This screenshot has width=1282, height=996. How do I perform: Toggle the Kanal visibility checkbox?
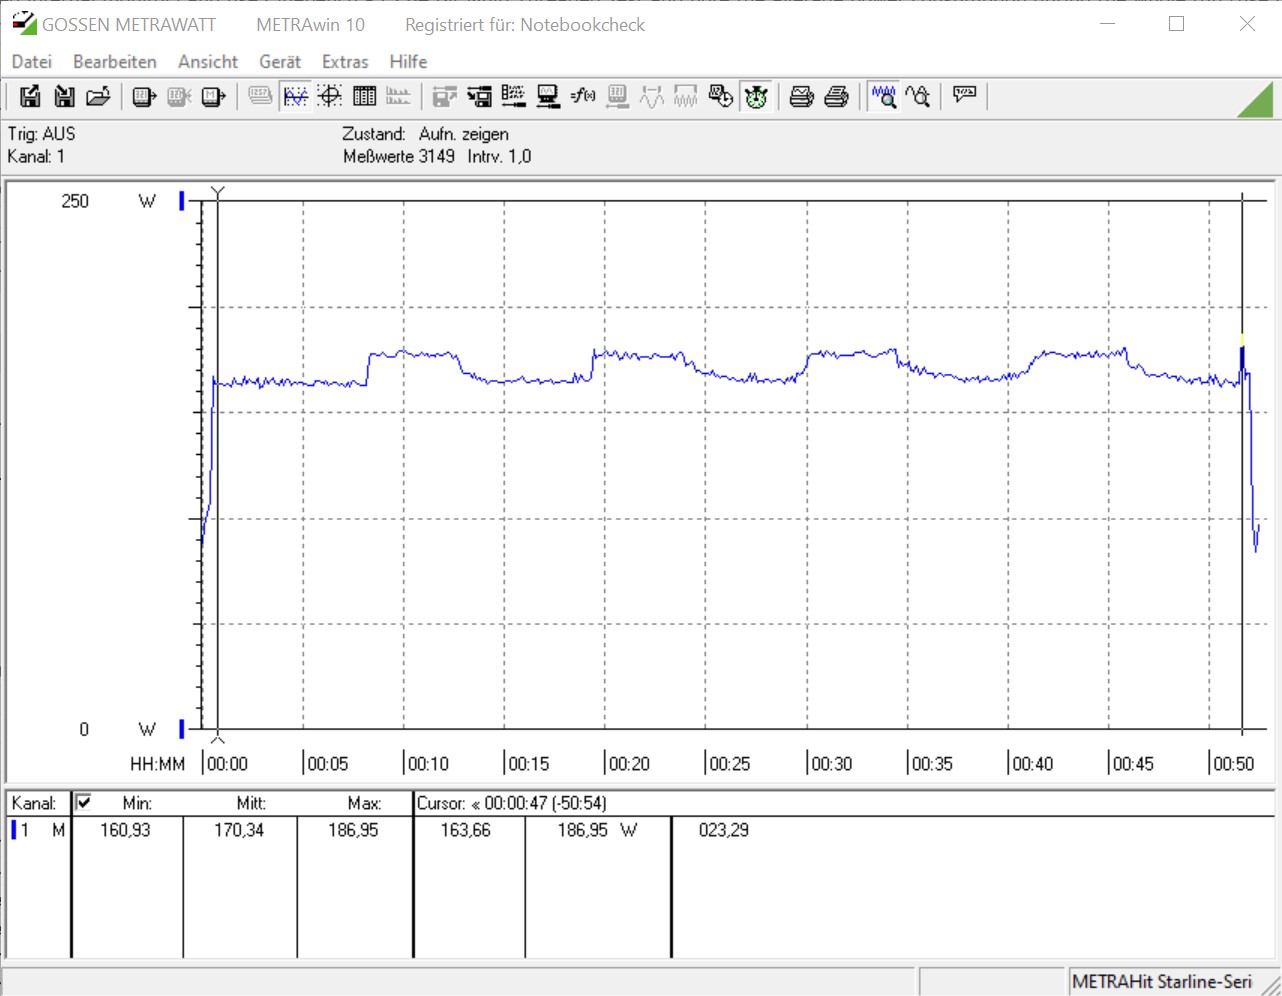pos(84,802)
